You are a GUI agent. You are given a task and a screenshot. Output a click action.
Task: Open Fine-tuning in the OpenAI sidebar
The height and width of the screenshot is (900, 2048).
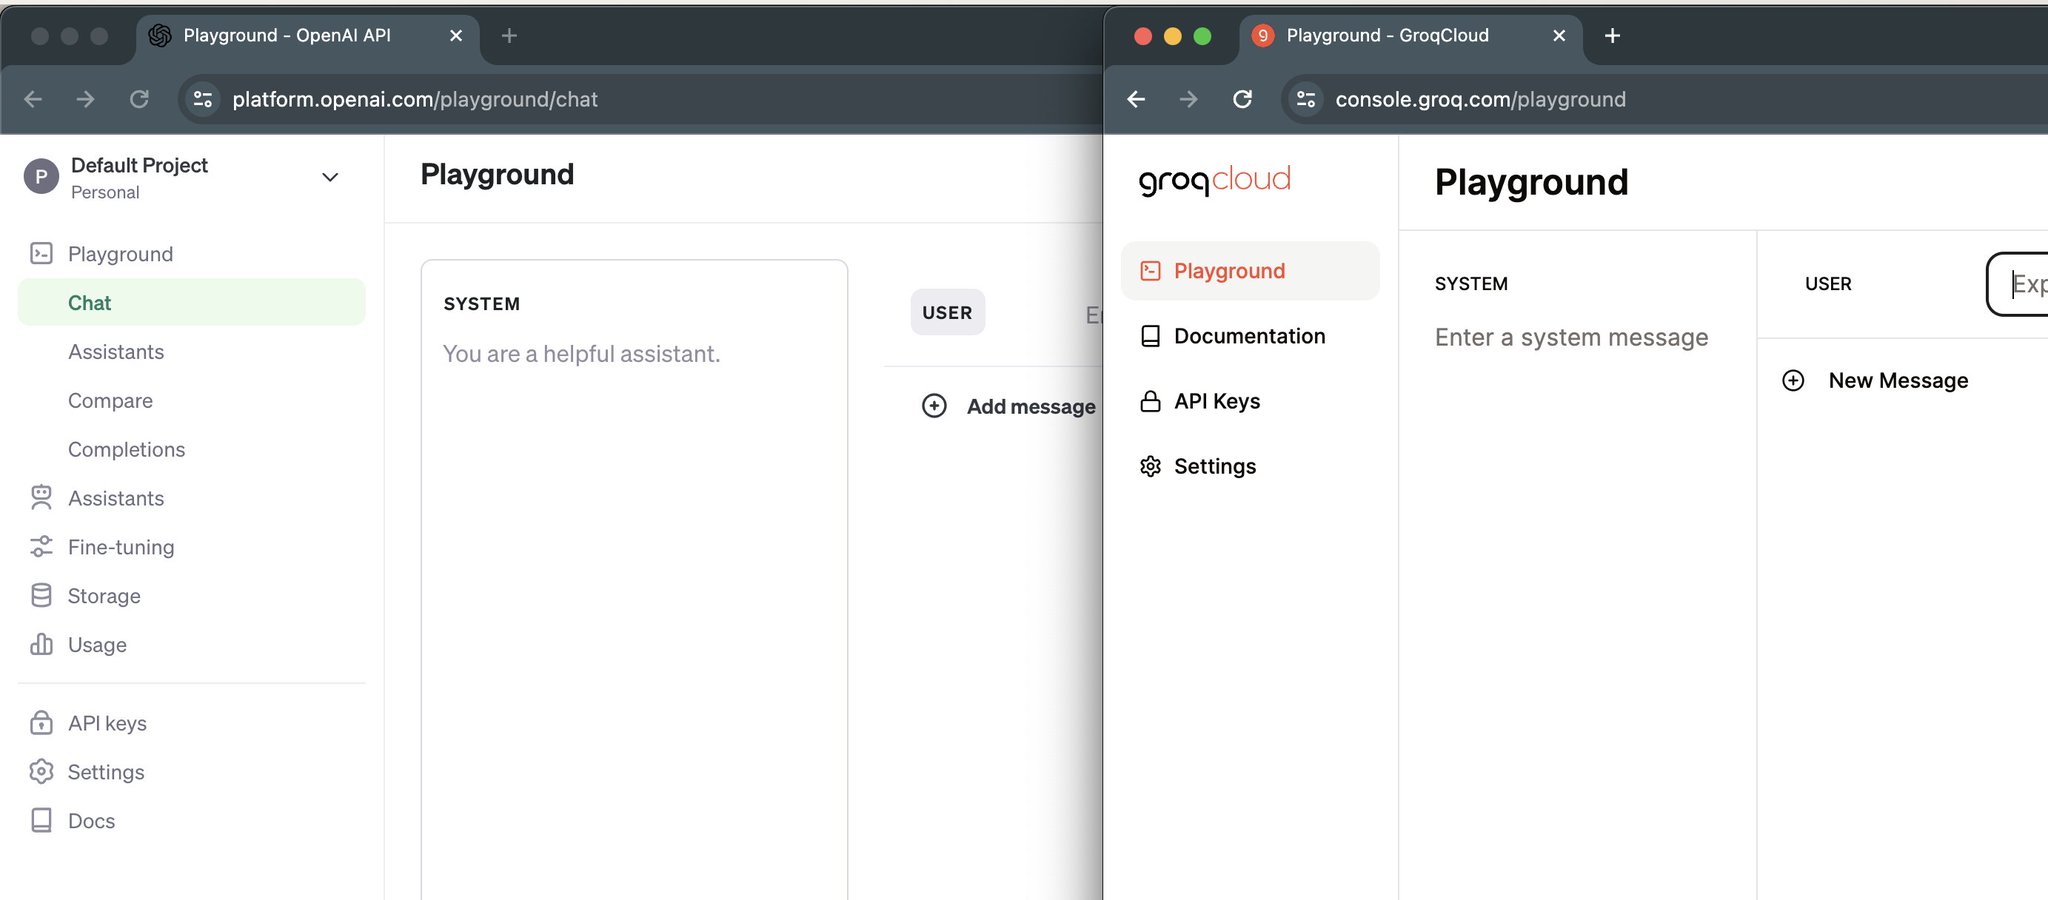click(x=121, y=547)
